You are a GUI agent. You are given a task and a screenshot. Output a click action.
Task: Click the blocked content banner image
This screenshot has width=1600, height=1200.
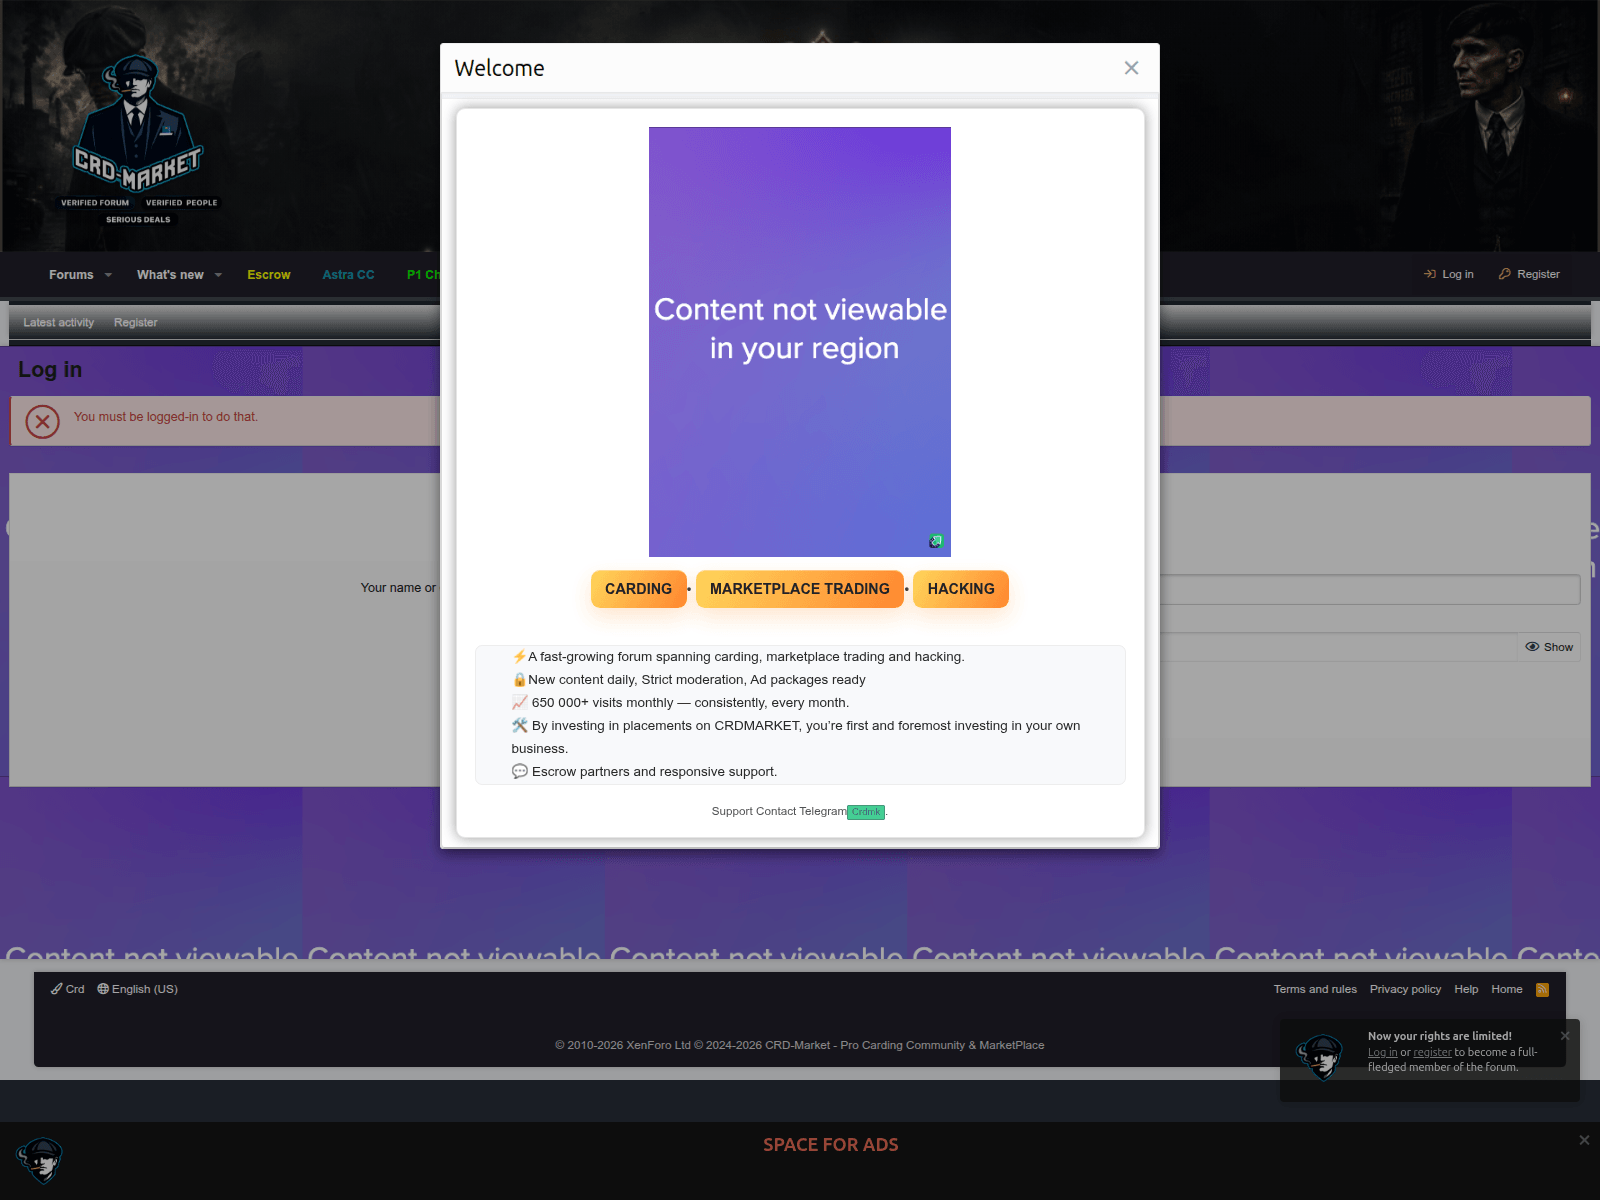coord(800,342)
